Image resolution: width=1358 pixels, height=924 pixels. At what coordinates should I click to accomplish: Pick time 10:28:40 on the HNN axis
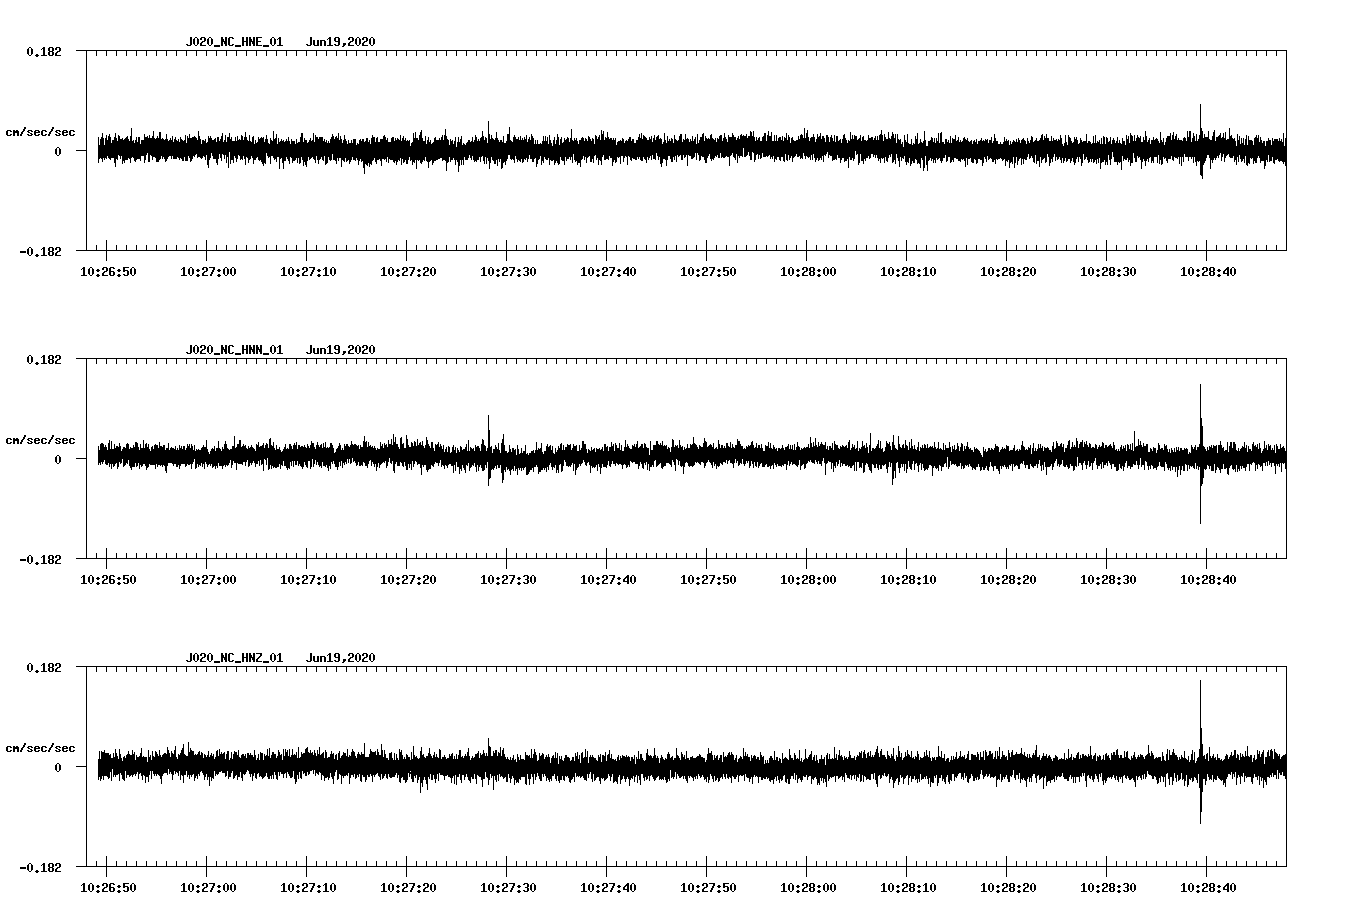(1208, 580)
